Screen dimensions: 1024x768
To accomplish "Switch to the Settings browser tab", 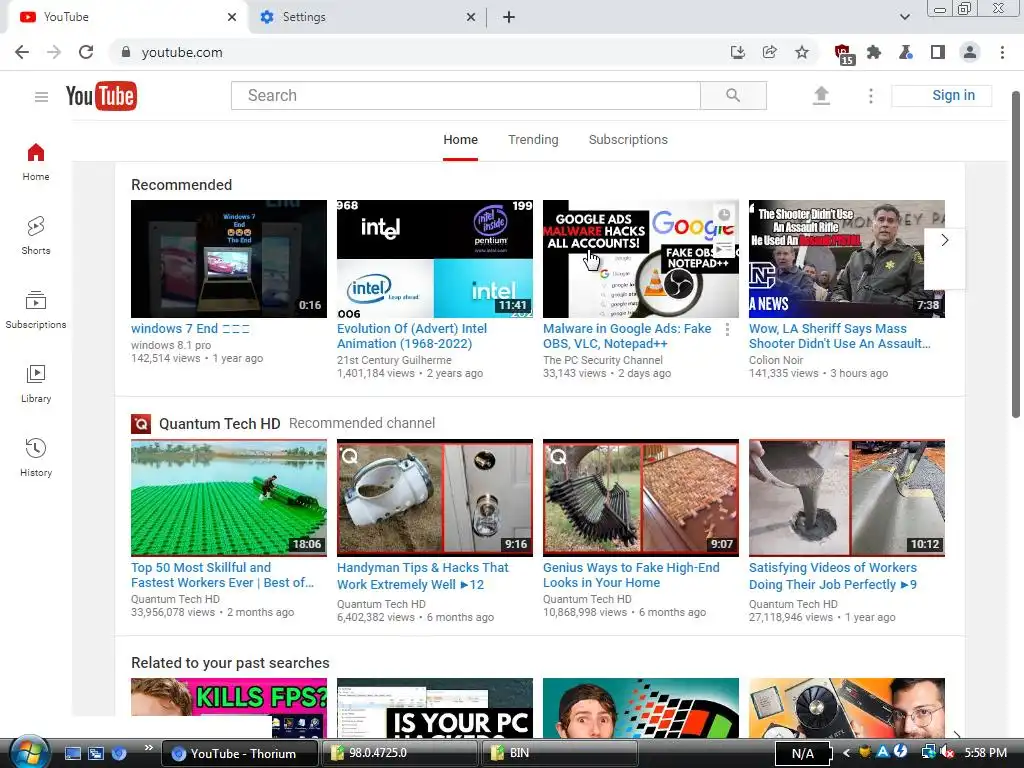I will (367, 17).
